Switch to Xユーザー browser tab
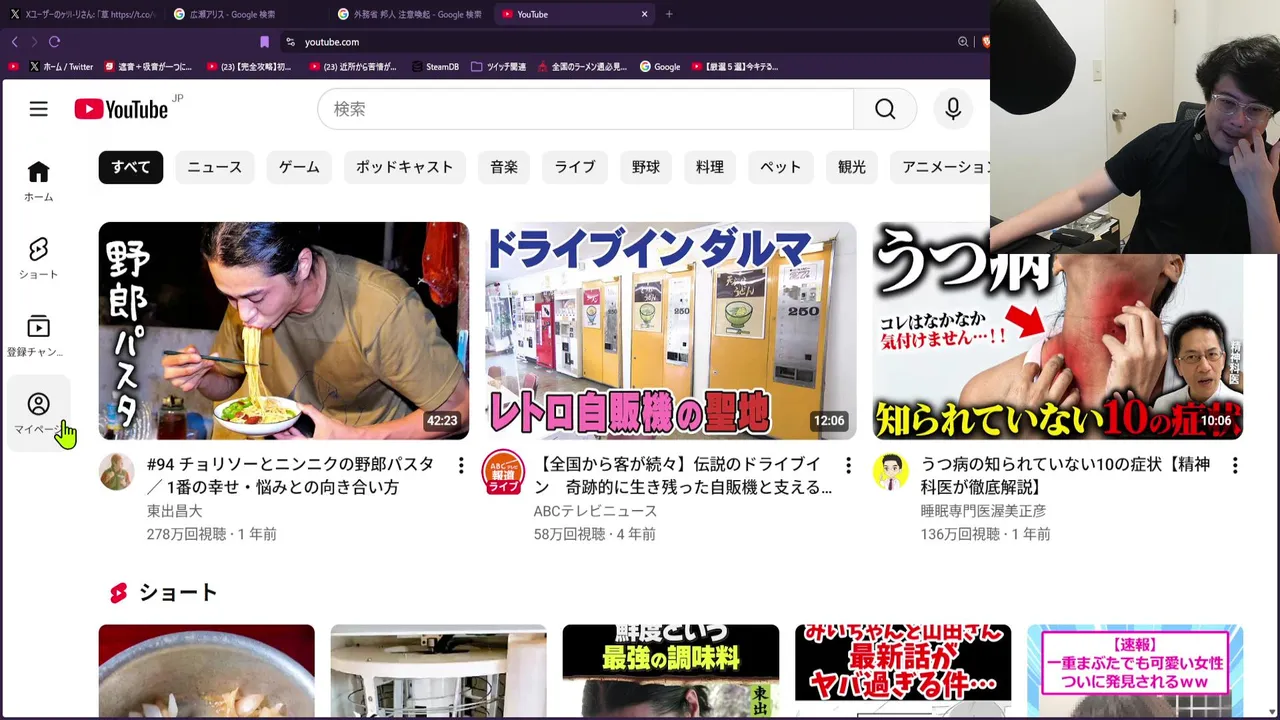Viewport: 1280px width, 720px height. (x=82, y=14)
